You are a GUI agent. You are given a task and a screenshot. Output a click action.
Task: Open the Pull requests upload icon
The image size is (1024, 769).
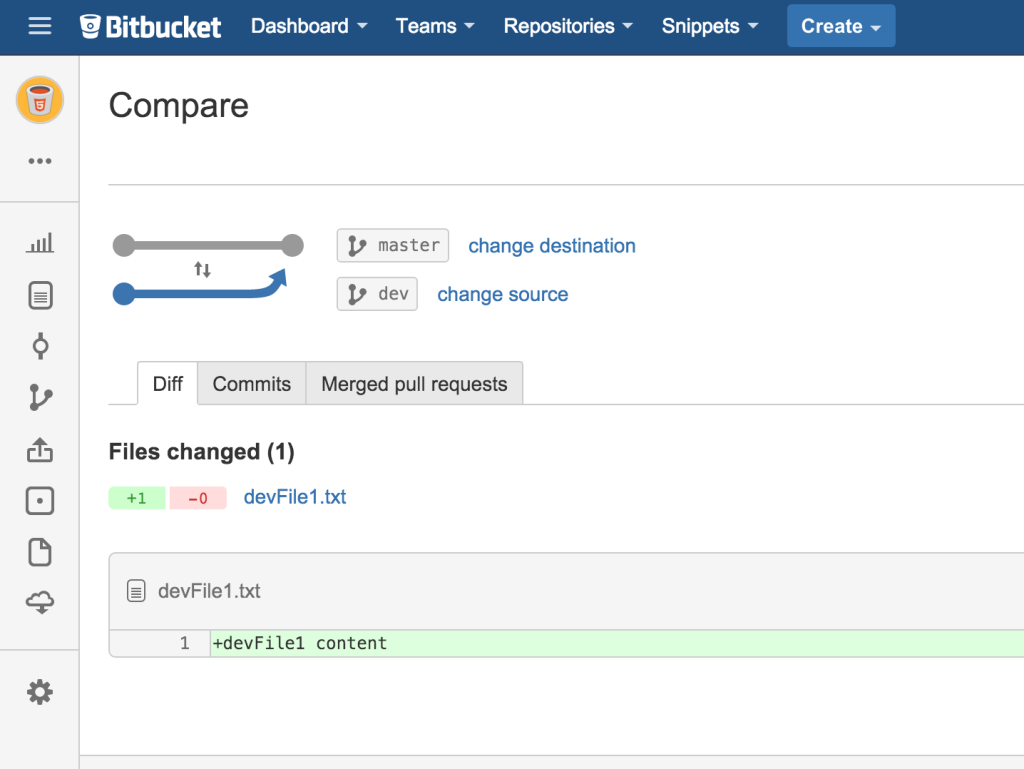(x=40, y=450)
